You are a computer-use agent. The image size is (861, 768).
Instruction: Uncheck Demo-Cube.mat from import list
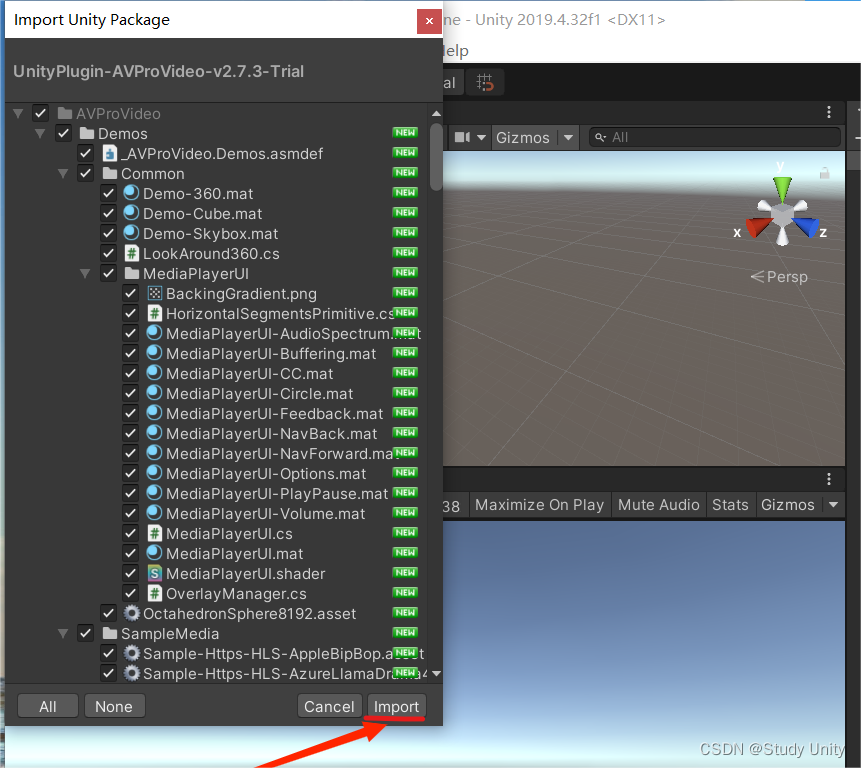coord(108,212)
